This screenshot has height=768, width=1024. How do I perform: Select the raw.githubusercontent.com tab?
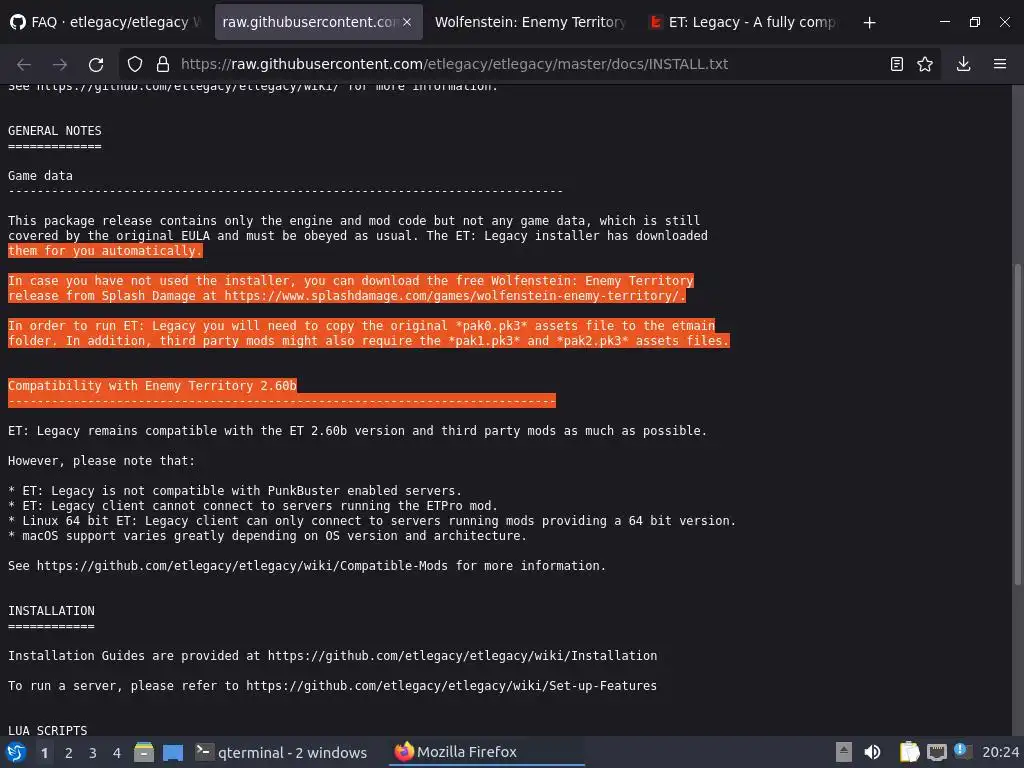(319, 22)
